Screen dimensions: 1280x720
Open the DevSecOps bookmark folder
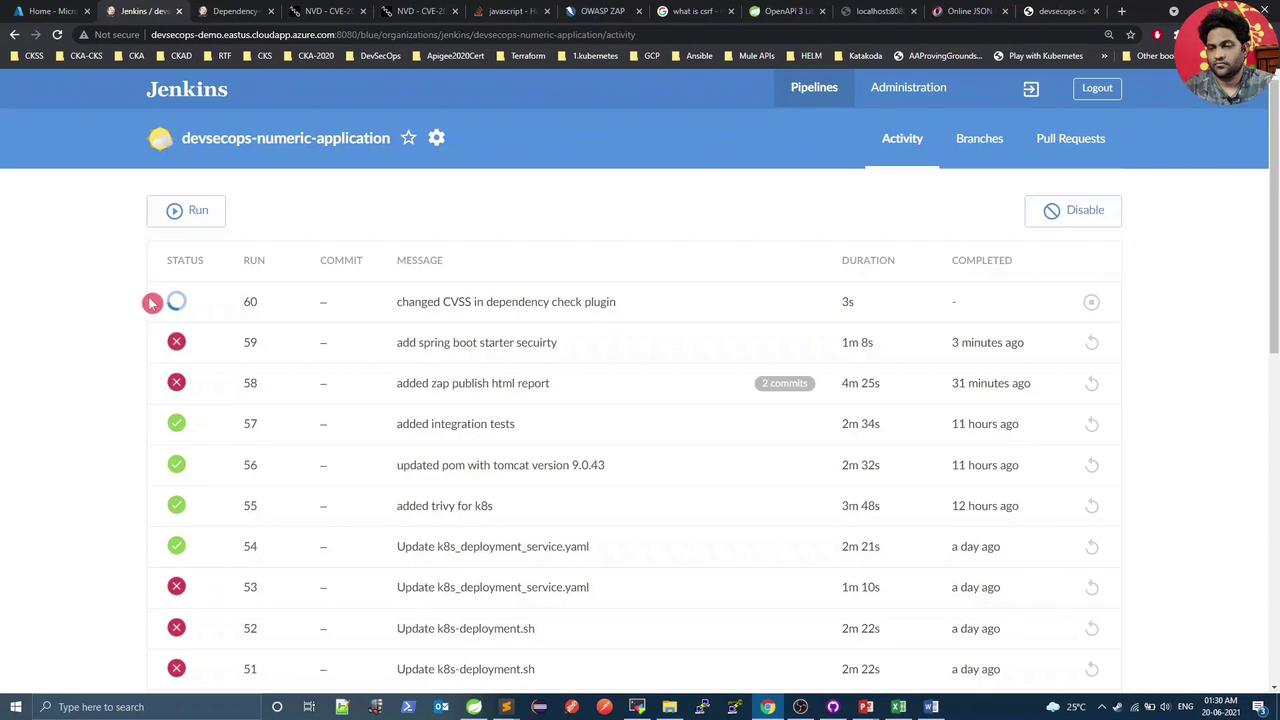coord(372,56)
